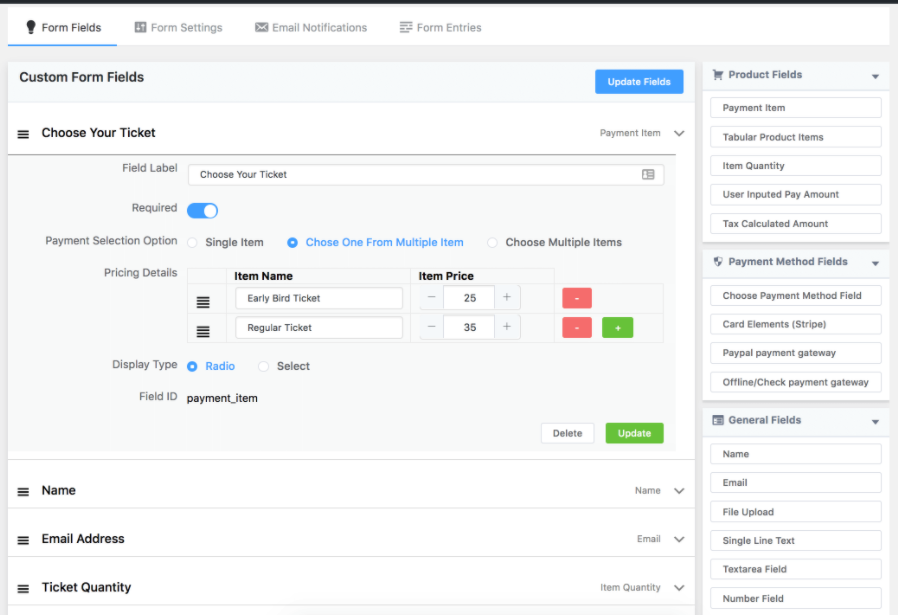Add Card Elements (Stripe) field
The width and height of the screenshot is (898, 615).
[795, 324]
